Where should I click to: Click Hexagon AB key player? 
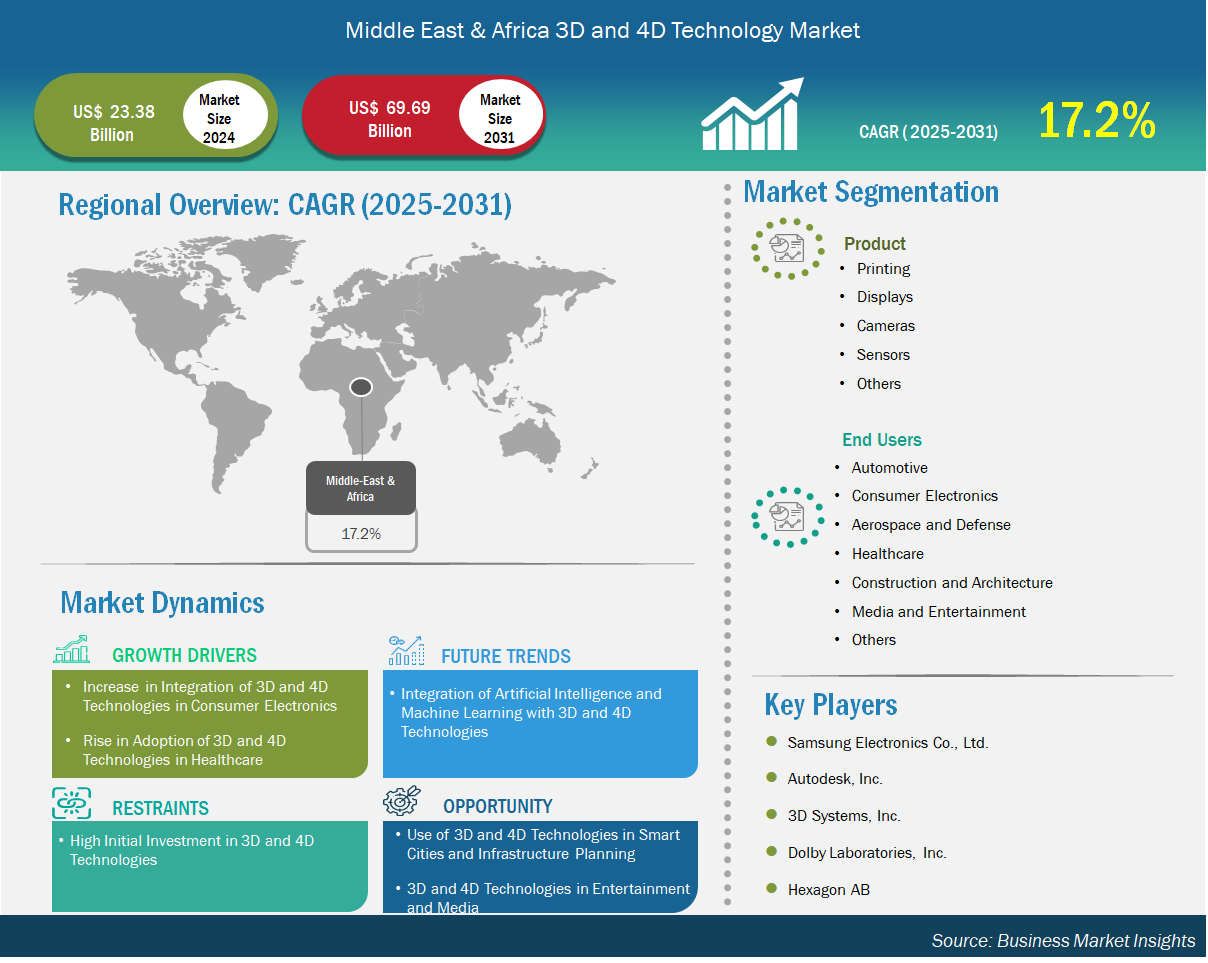829,890
